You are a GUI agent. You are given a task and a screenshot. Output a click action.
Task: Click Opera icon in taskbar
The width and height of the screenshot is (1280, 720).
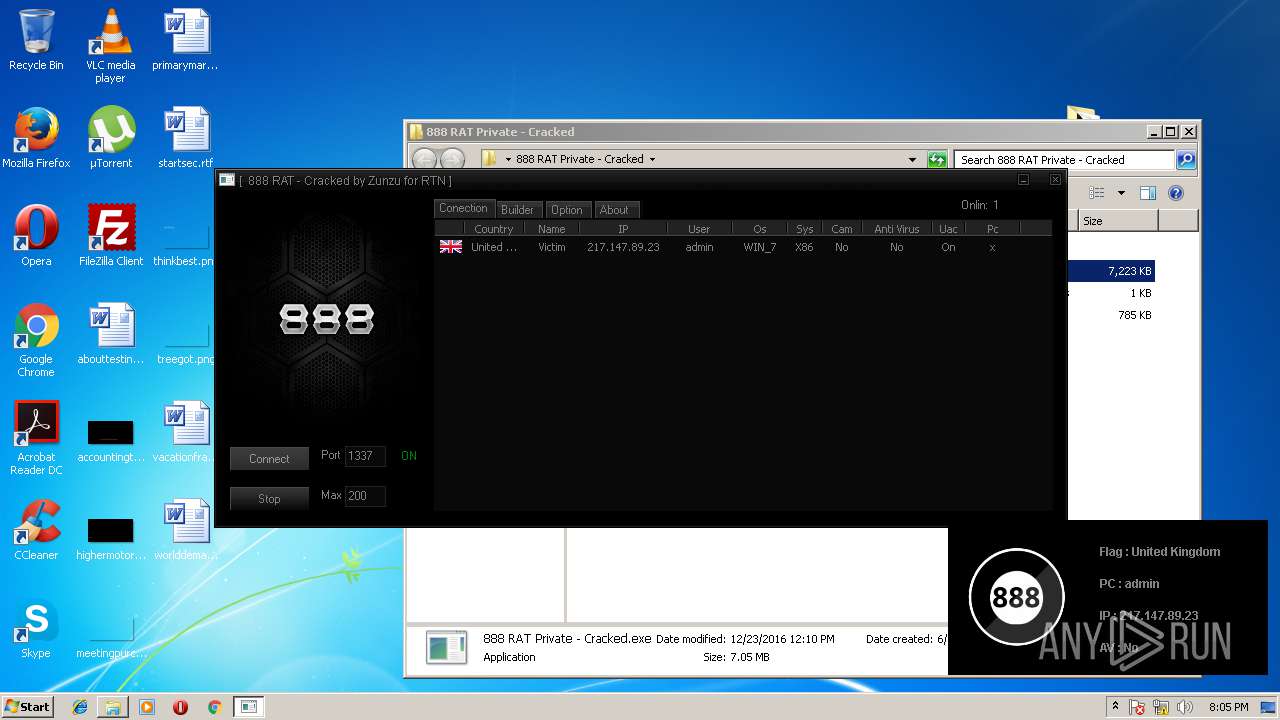pos(180,707)
